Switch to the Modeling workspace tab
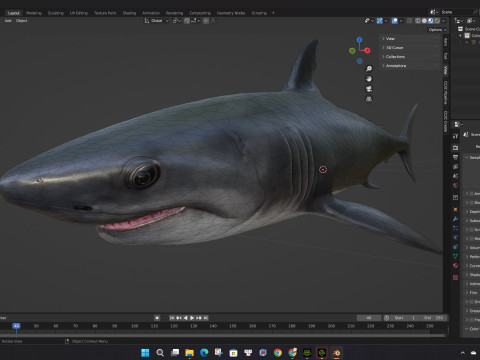The height and width of the screenshot is (360, 480). 34,13
